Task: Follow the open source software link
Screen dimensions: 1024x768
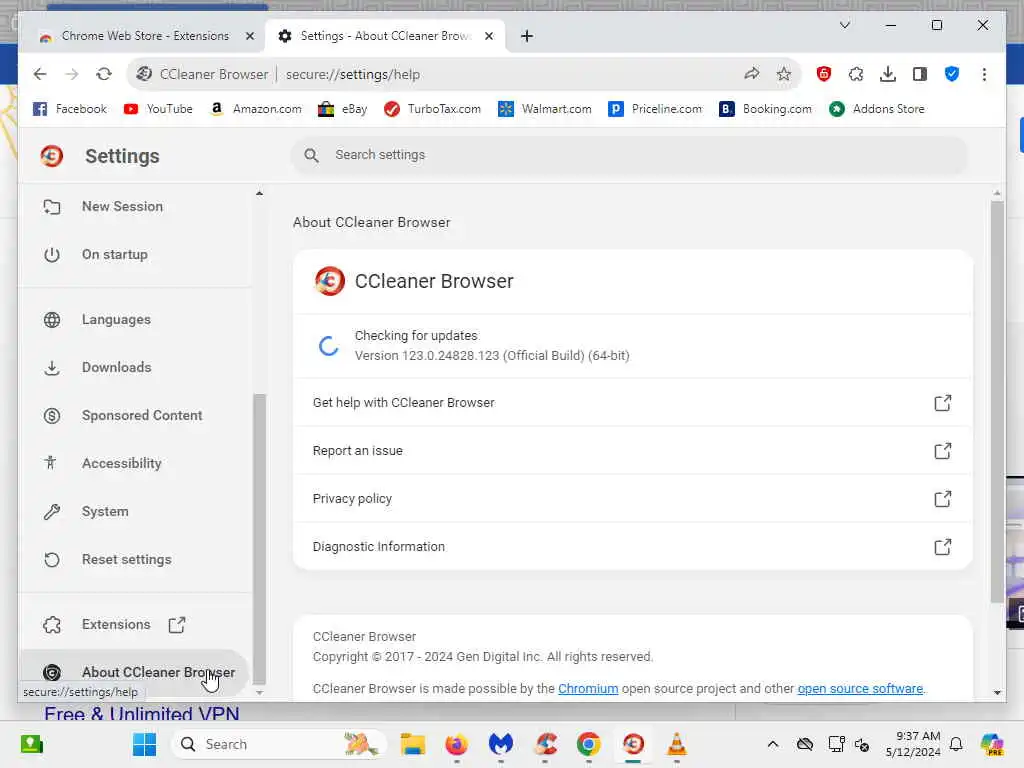Action: click(860, 688)
